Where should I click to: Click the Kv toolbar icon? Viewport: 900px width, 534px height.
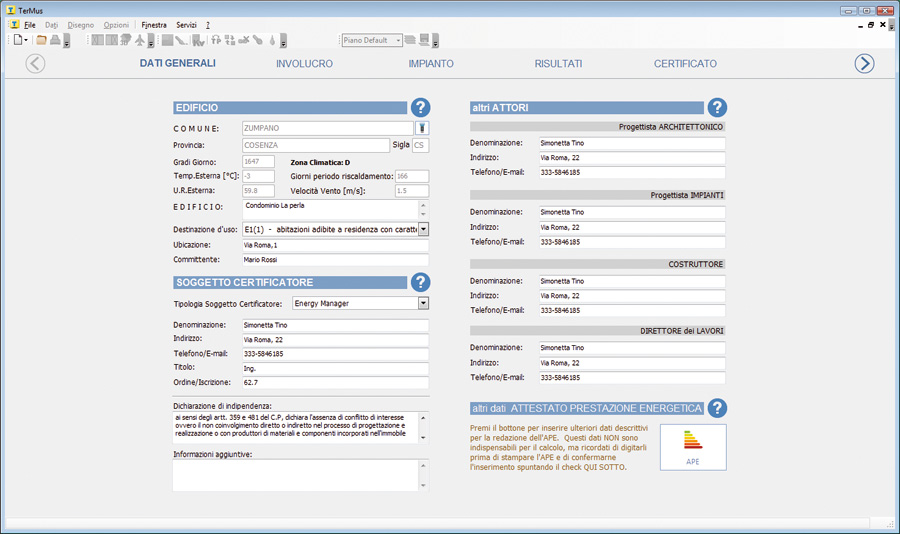(x=199, y=40)
